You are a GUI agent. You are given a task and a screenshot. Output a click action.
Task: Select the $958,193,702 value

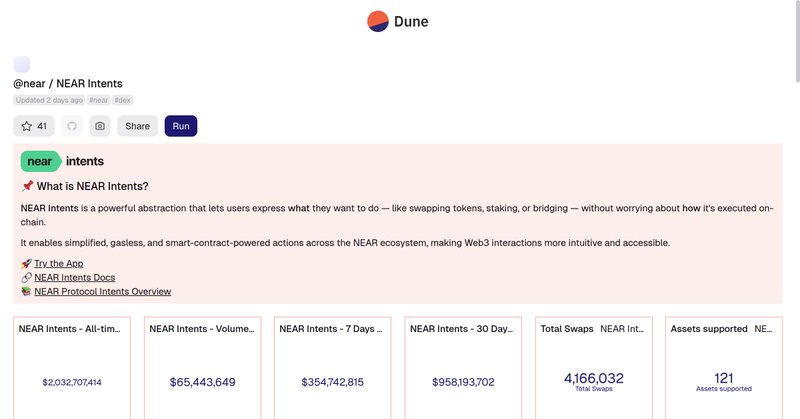click(x=463, y=382)
